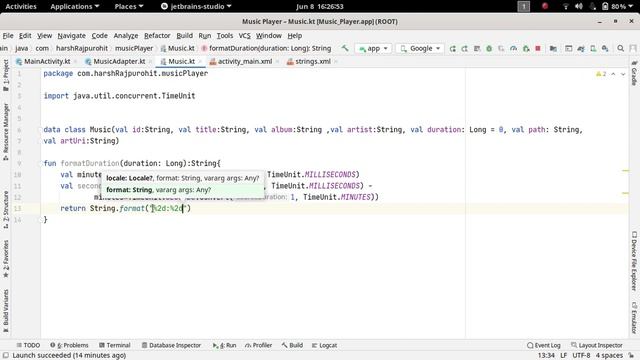Open the Build menu
Viewport: 640px width, 360px height.
coord(184,36)
